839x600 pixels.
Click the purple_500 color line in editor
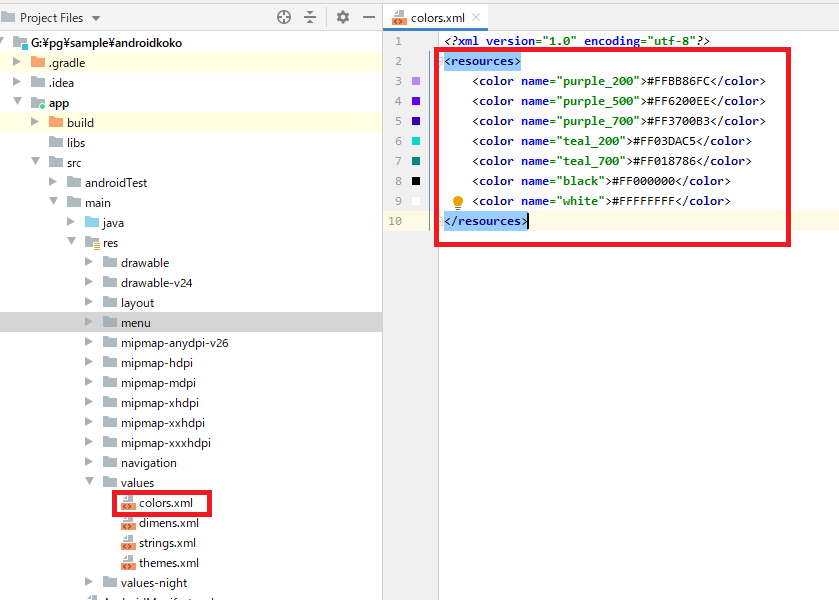tap(619, 101)
